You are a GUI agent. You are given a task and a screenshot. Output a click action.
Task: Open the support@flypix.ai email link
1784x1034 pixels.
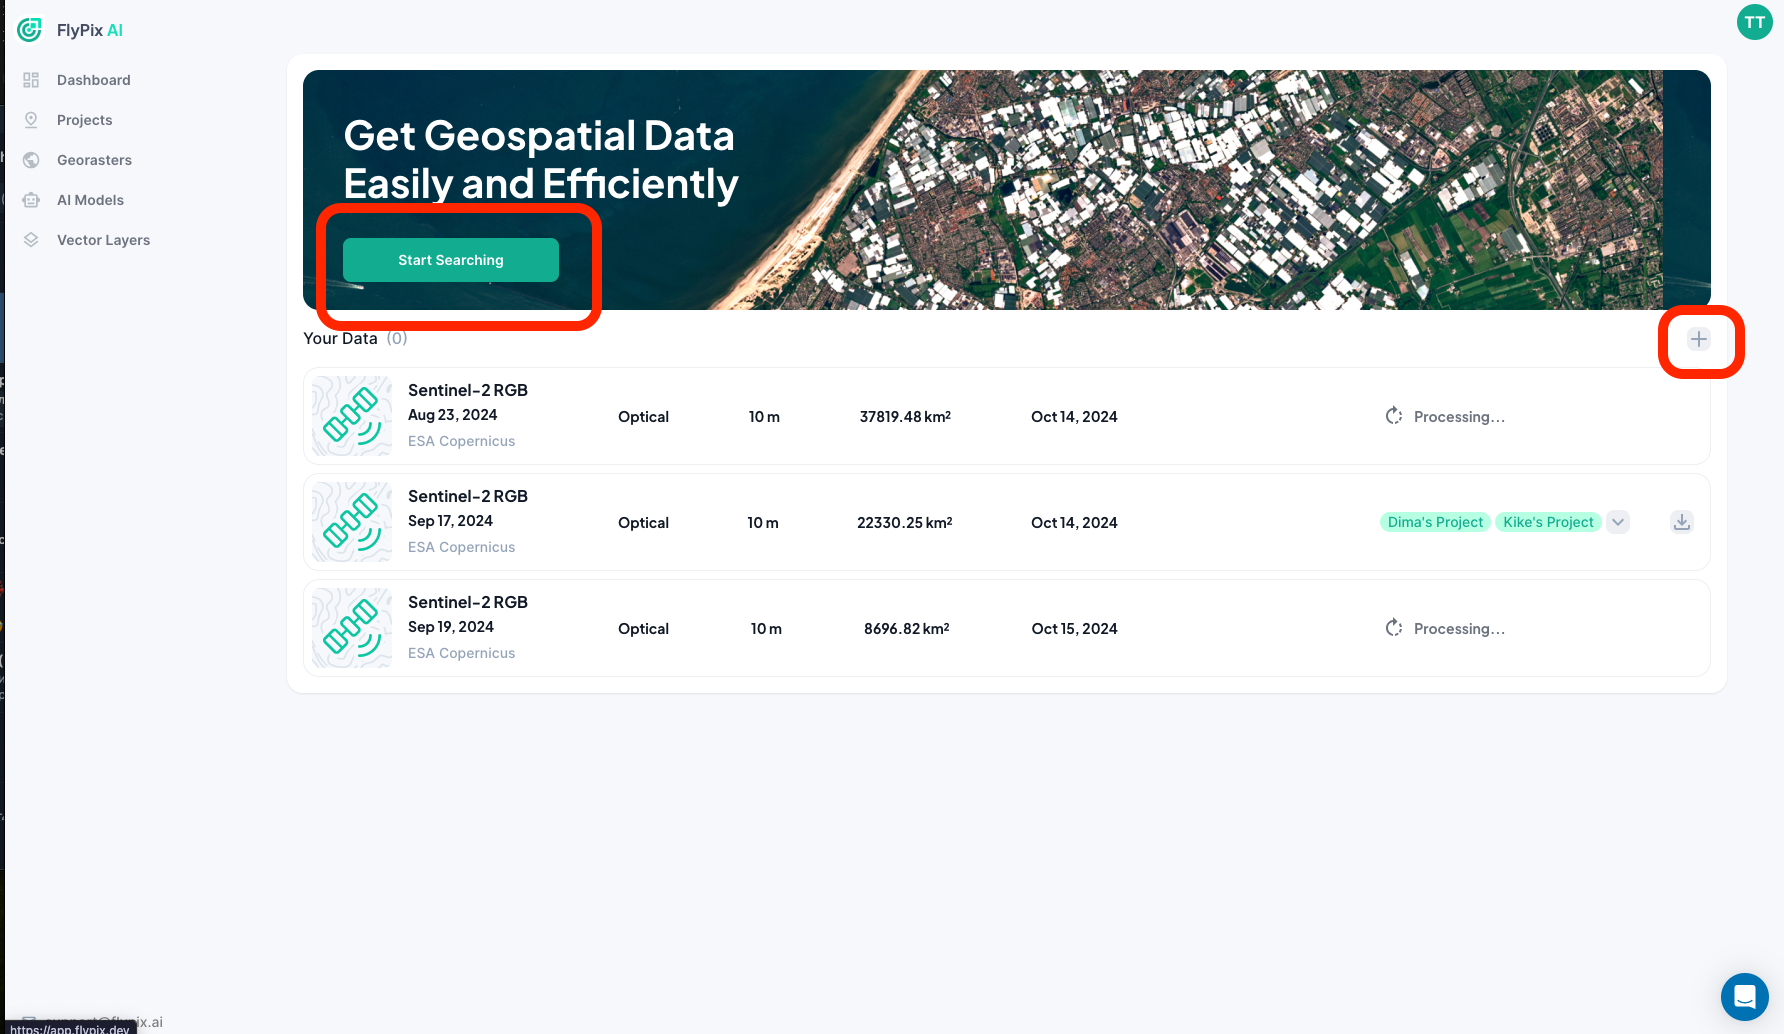point(97,1022)
